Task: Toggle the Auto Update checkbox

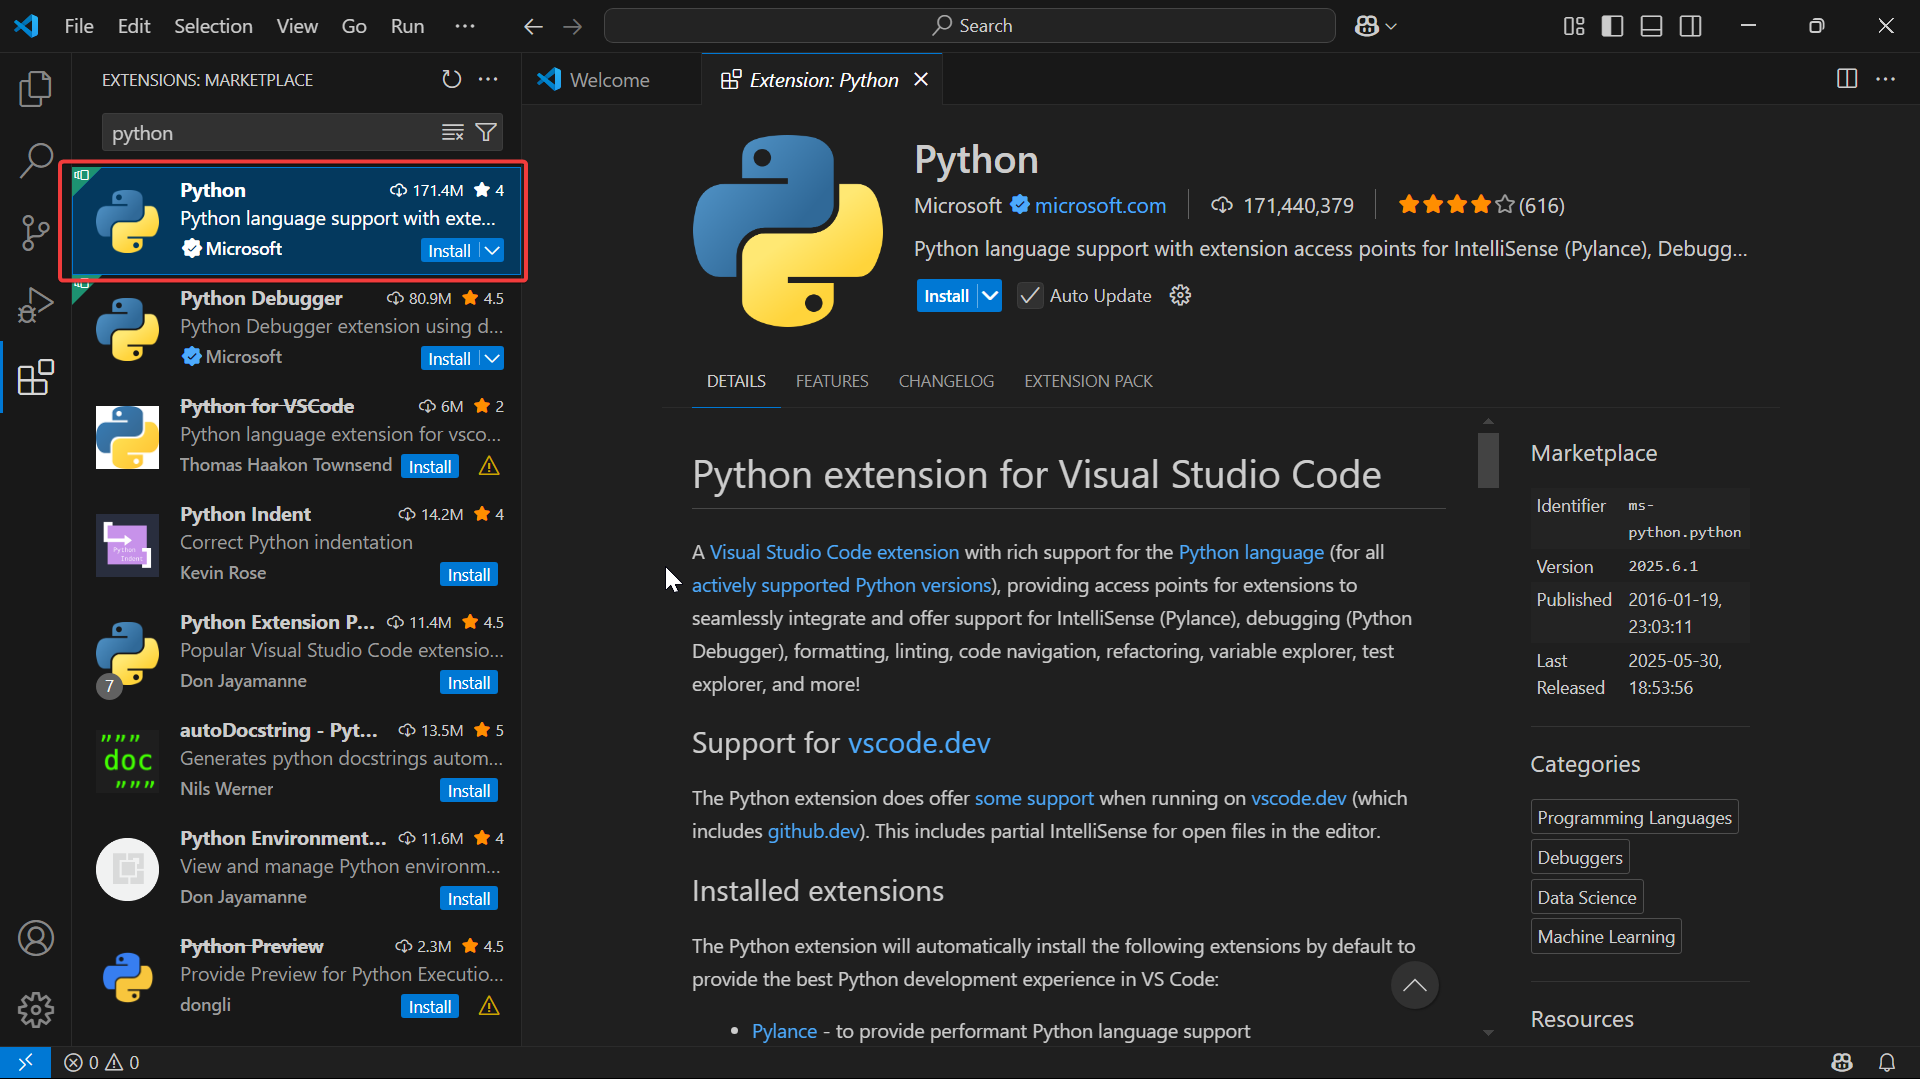Action: [1029, 296]
